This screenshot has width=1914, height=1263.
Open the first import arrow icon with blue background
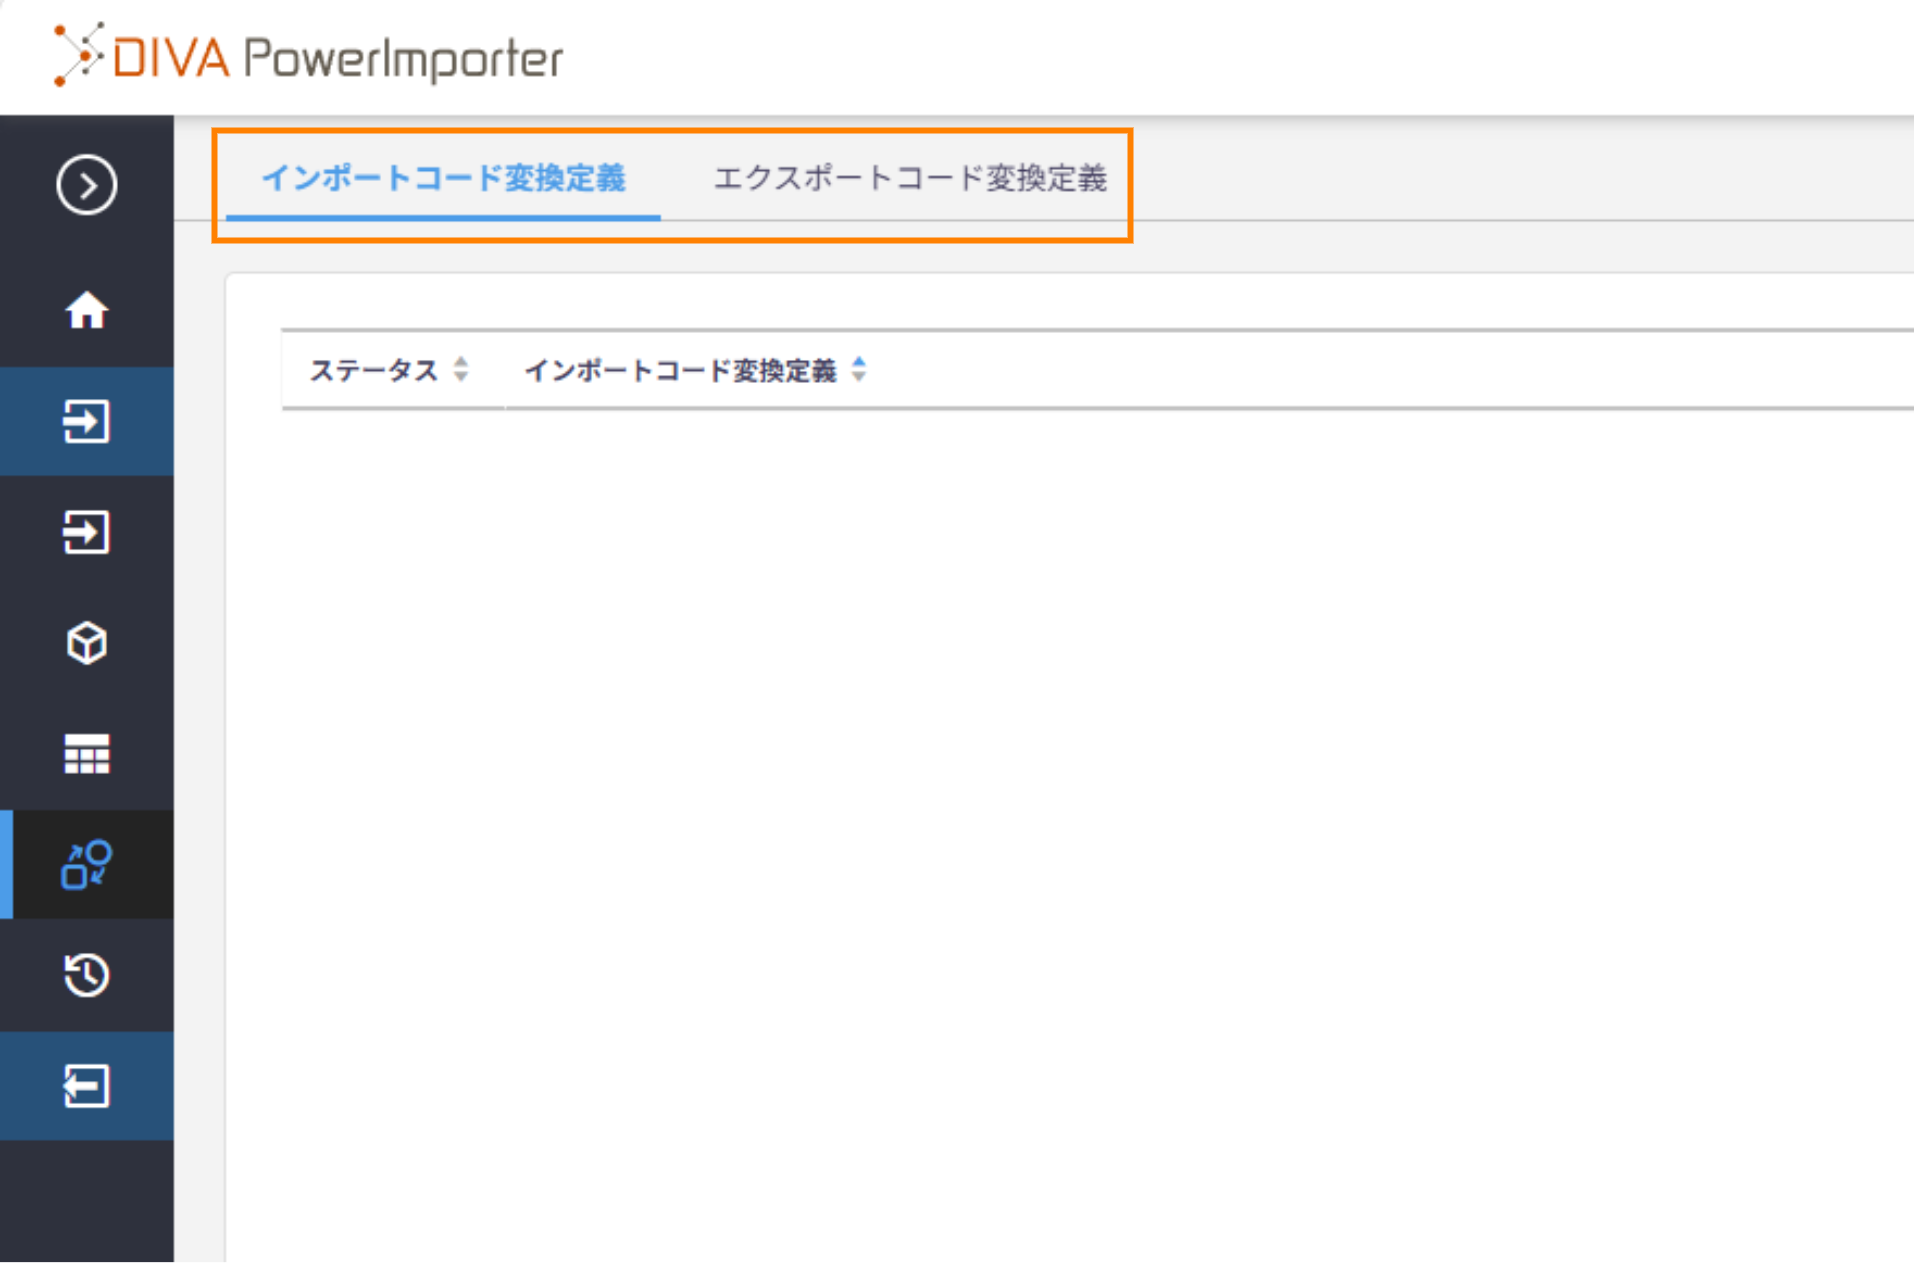coord(87,421)
